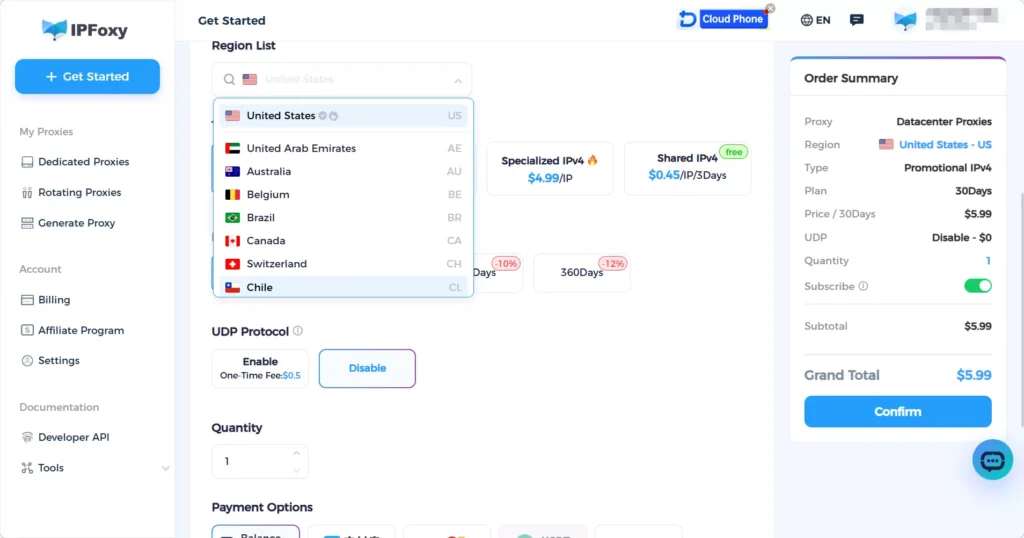Click the search icon in Region List

click(x=229, y=80)
